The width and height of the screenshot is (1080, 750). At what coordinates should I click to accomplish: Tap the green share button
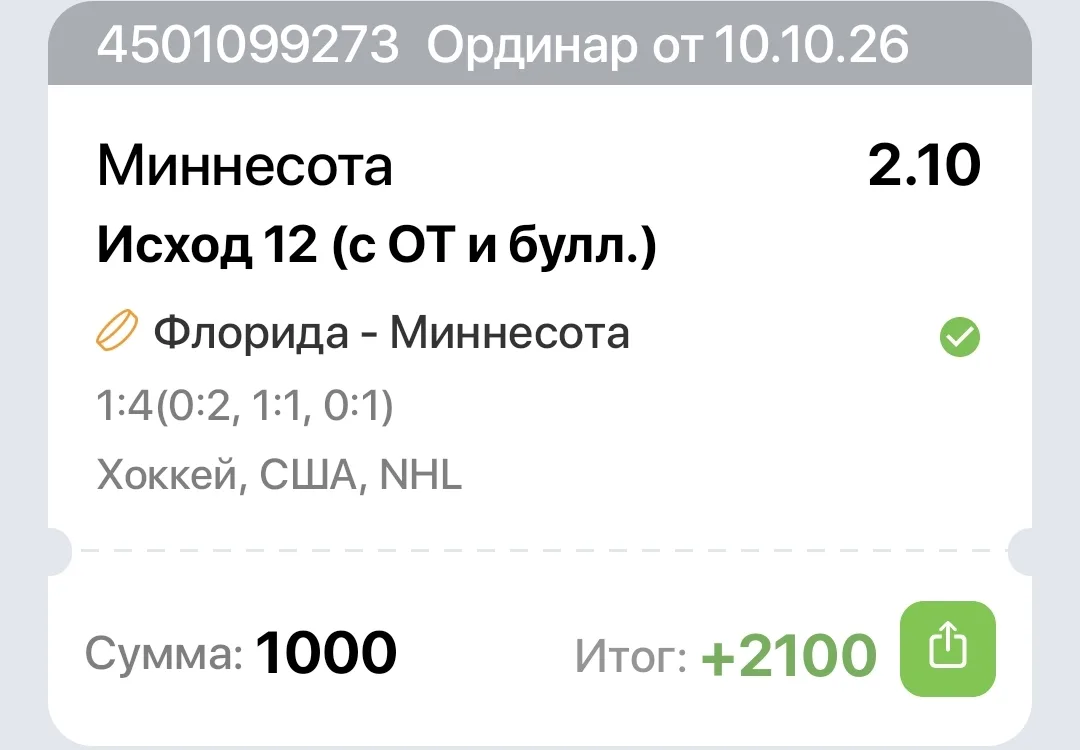948,649
